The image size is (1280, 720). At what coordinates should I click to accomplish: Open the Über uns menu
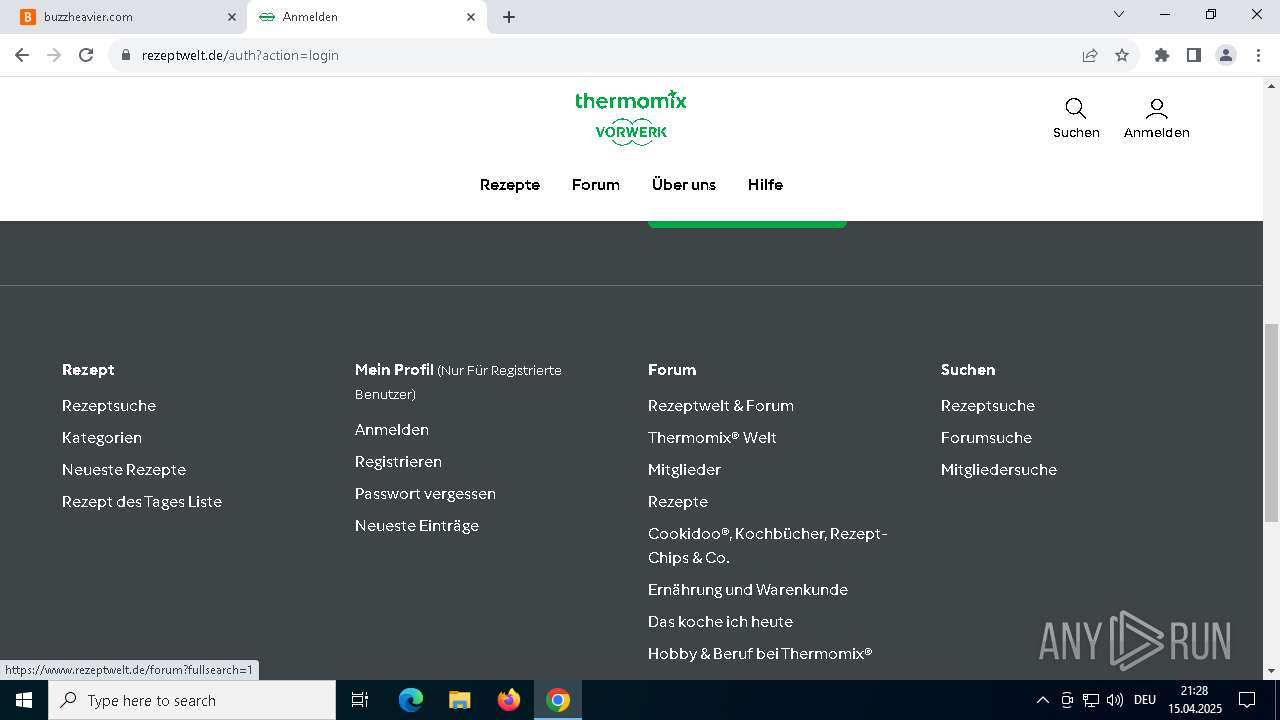tap(684, 185)
